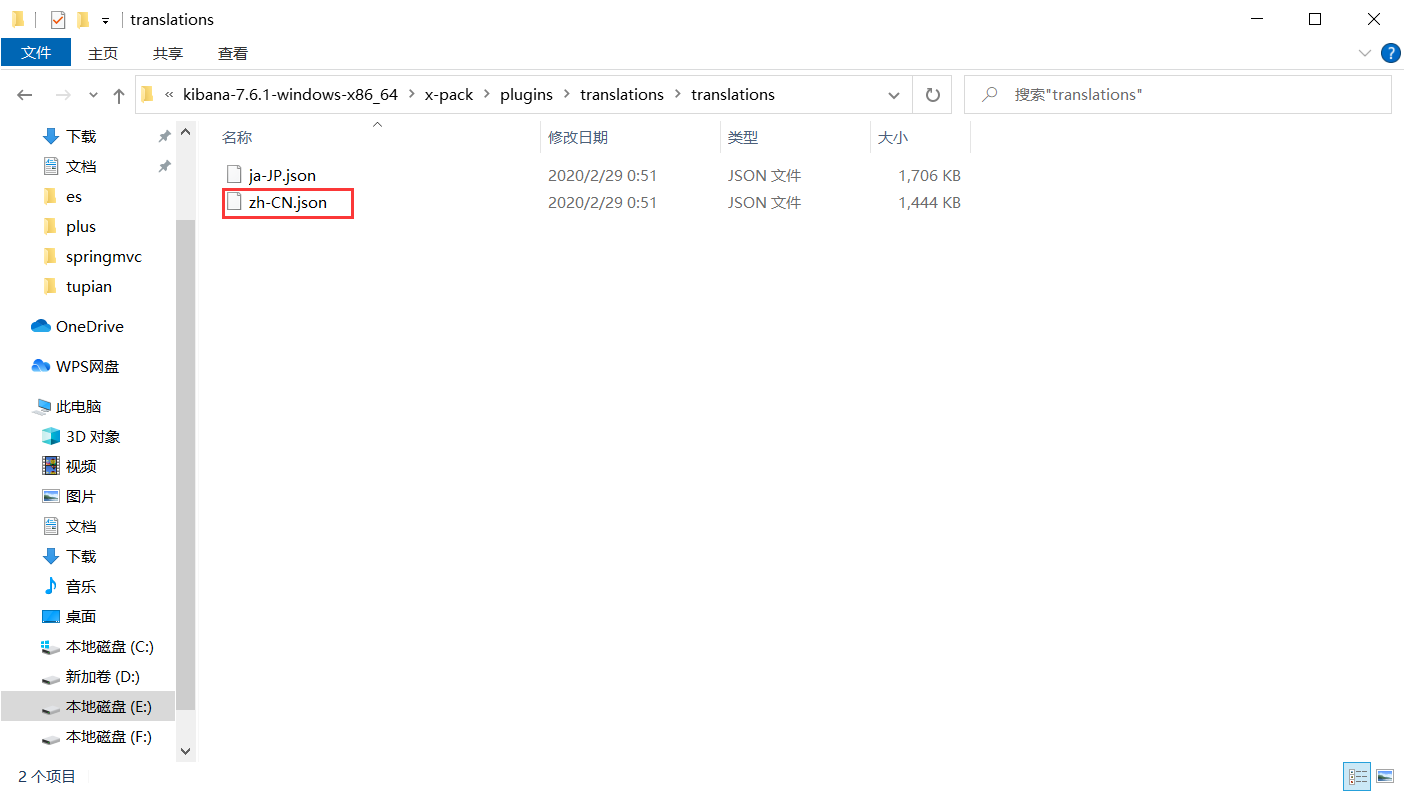Open the 文件 ribbon tab
The height and width of the screenshot is (792, 1405).
36,53
